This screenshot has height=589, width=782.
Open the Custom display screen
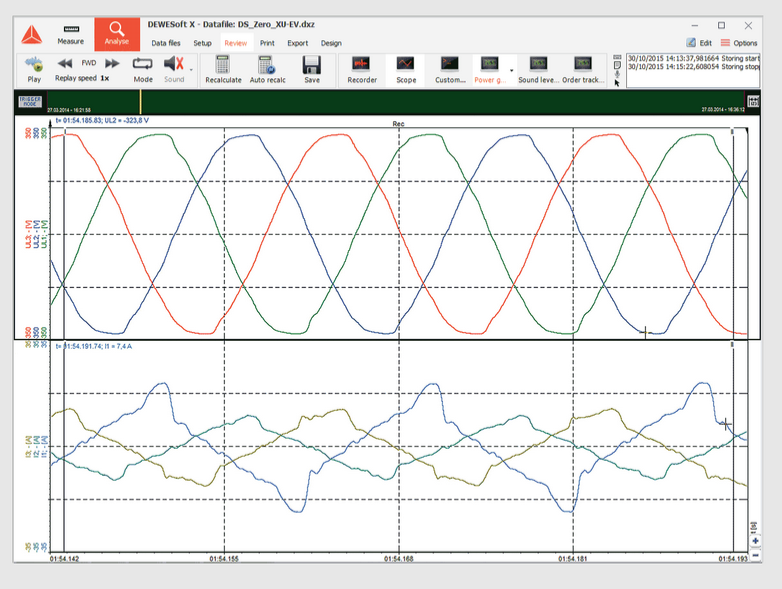(x=450, y=65)
